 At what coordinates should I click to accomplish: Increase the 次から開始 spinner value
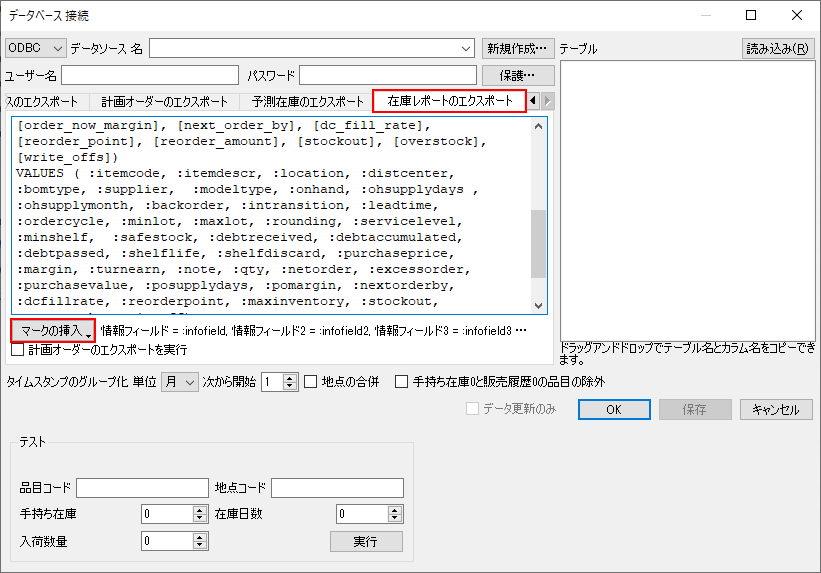coord(290,377)
